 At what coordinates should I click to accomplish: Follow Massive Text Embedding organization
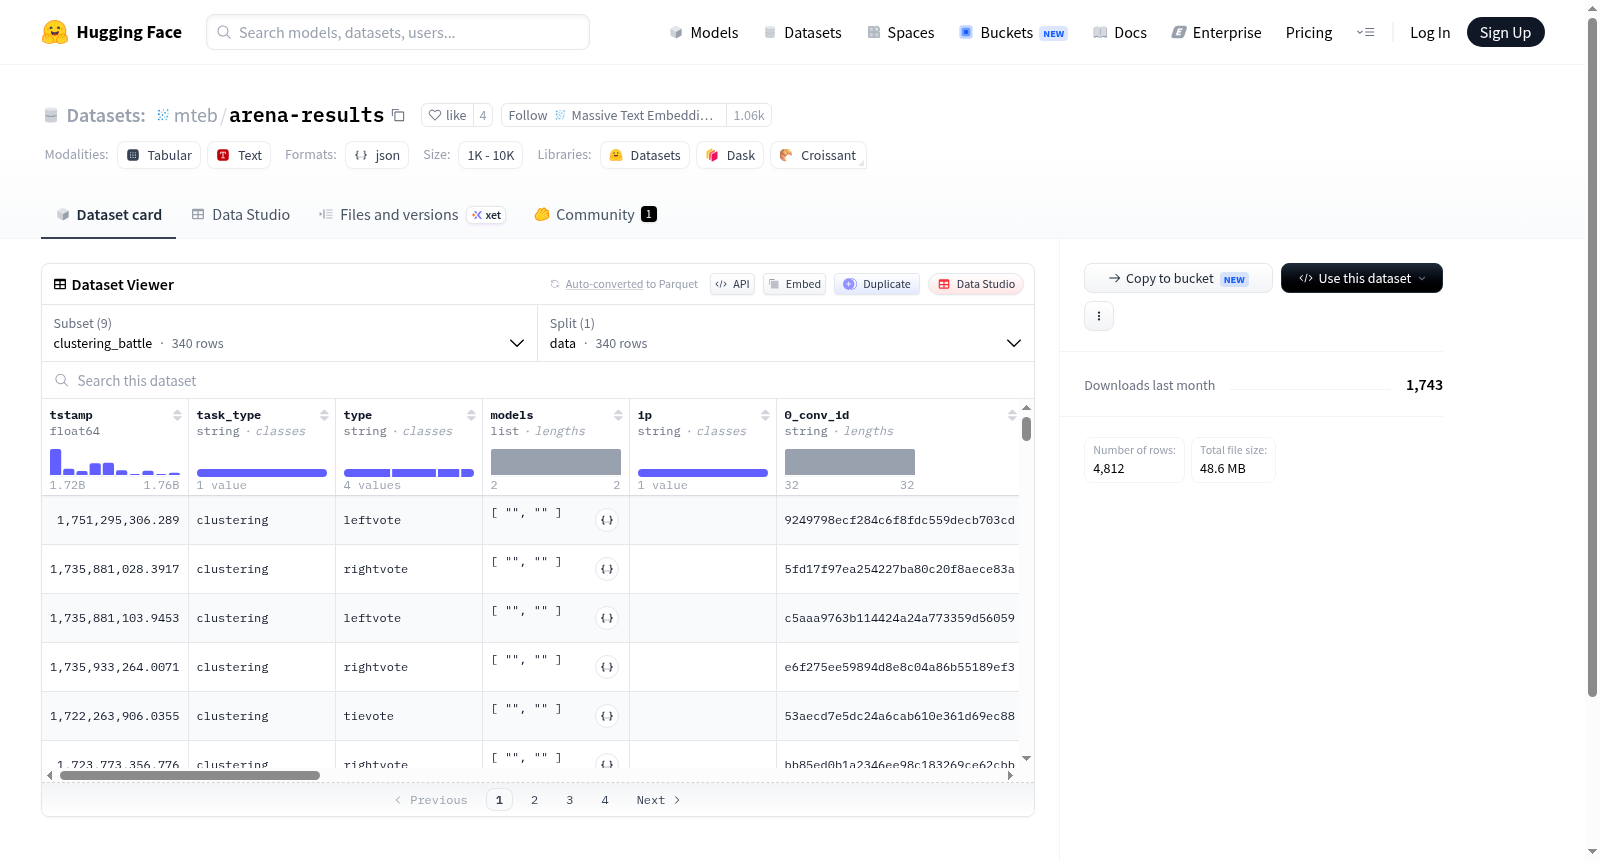(613, 115)
